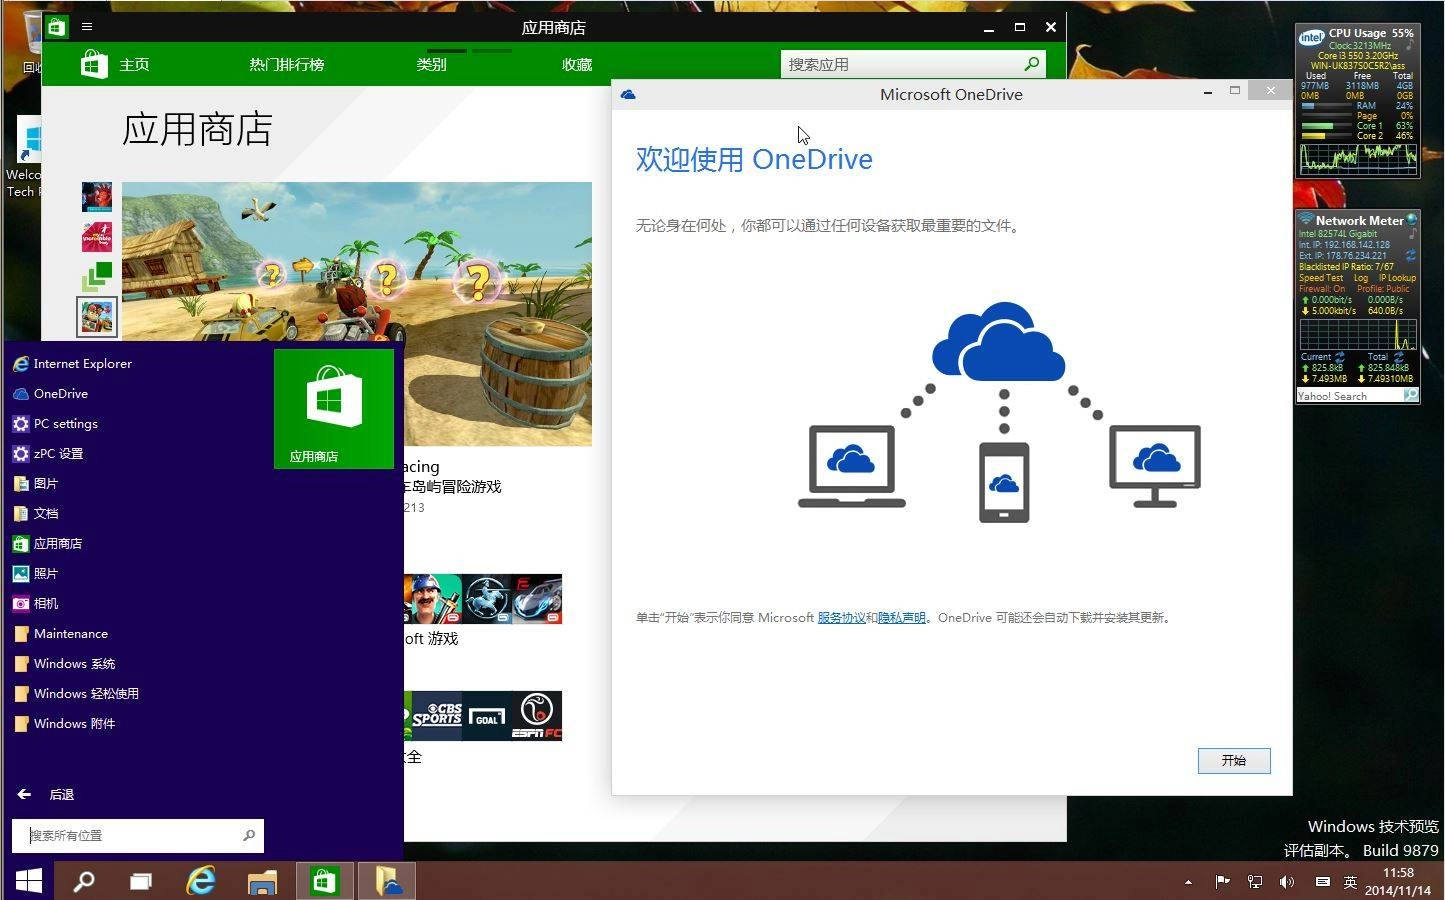The image size is (1445, 900).
Task: Launch Internet Explorer from the taskbar
Action: (x=201, y=881)
